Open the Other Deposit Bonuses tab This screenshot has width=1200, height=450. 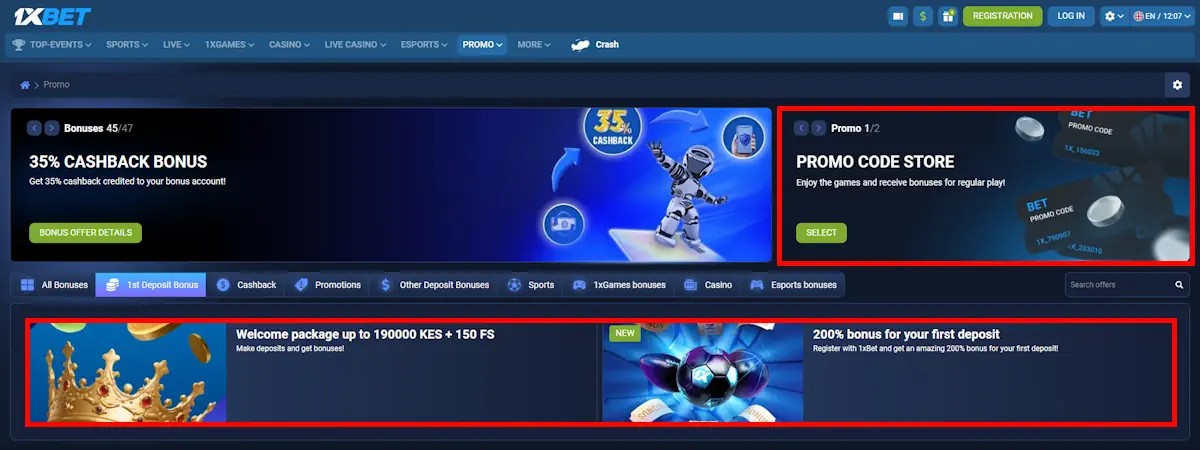(435, 285)
